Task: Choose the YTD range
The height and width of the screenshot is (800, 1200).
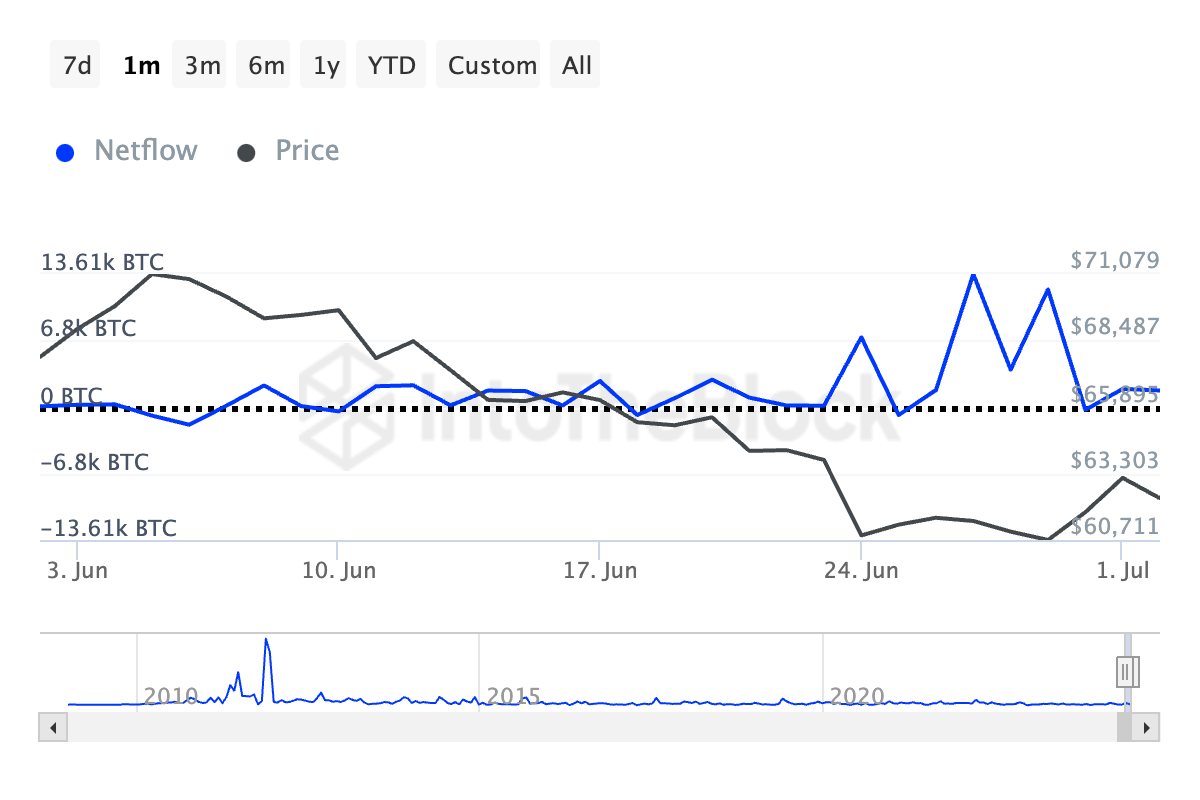Action: [391, 66]
